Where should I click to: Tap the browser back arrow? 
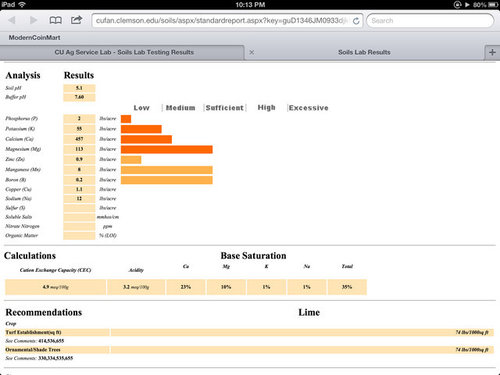[12, 20]
